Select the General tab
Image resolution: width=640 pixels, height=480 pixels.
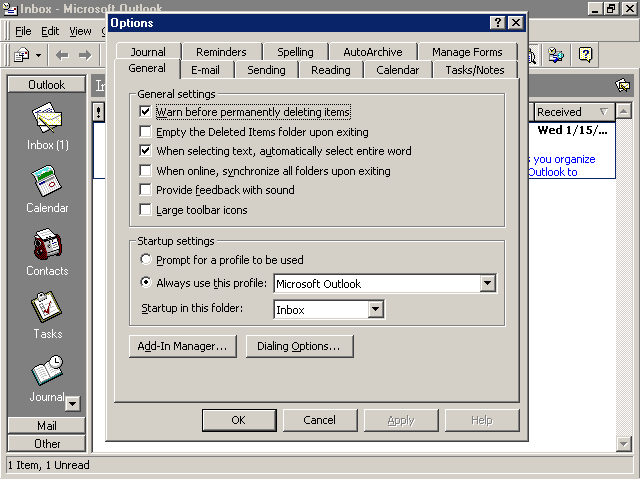(x=147, y=68)
